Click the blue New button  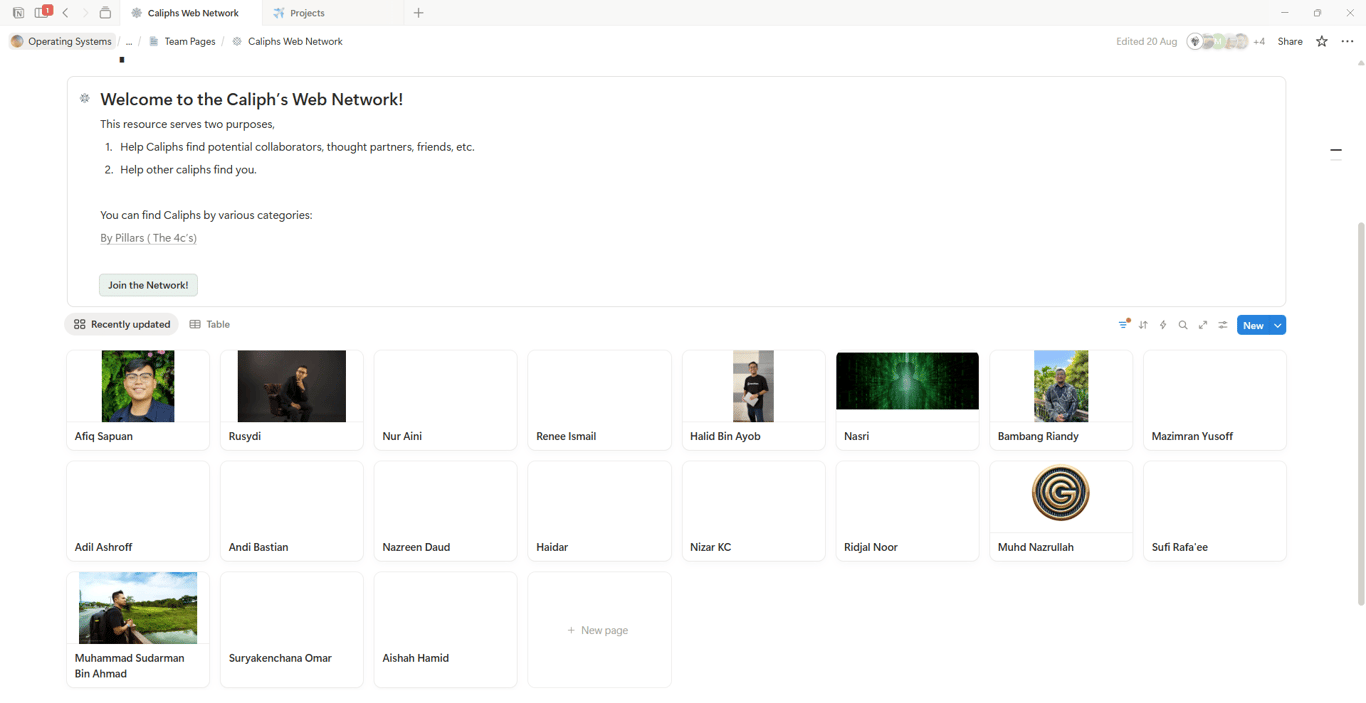1253,325
